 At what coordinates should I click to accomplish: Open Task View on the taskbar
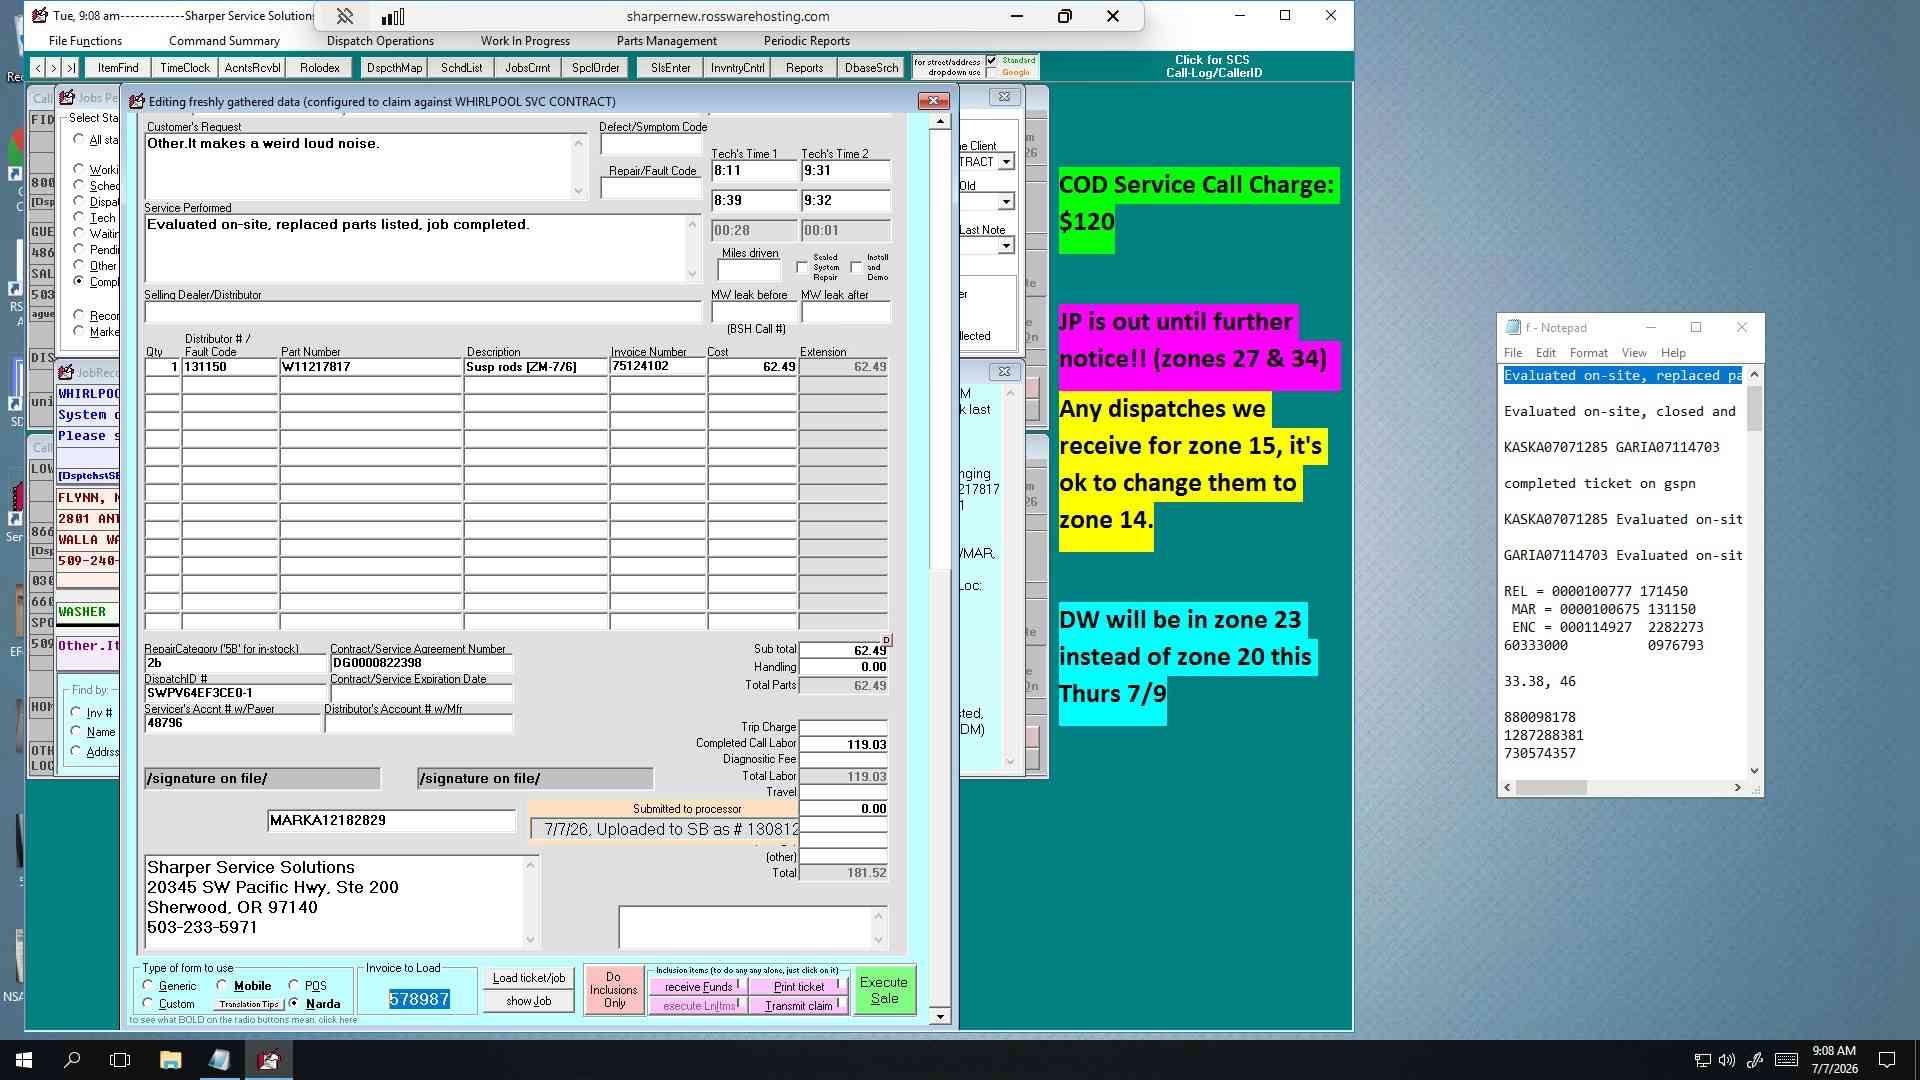[120, 1060]
